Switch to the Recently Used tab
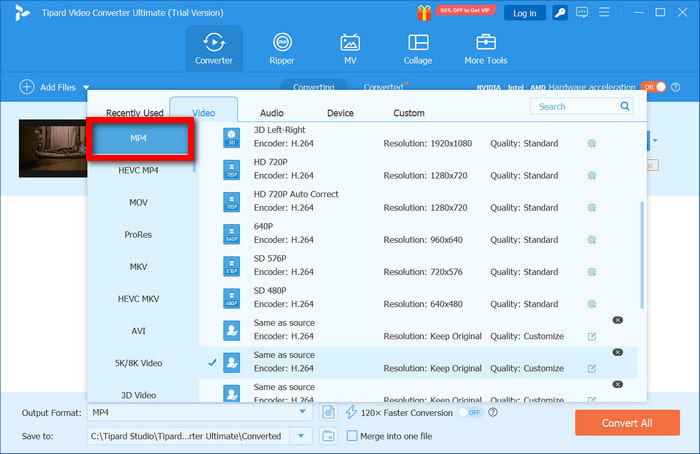The height and width of the screenshot is (454, 700). pyautogui.click(x=135, y=112)
